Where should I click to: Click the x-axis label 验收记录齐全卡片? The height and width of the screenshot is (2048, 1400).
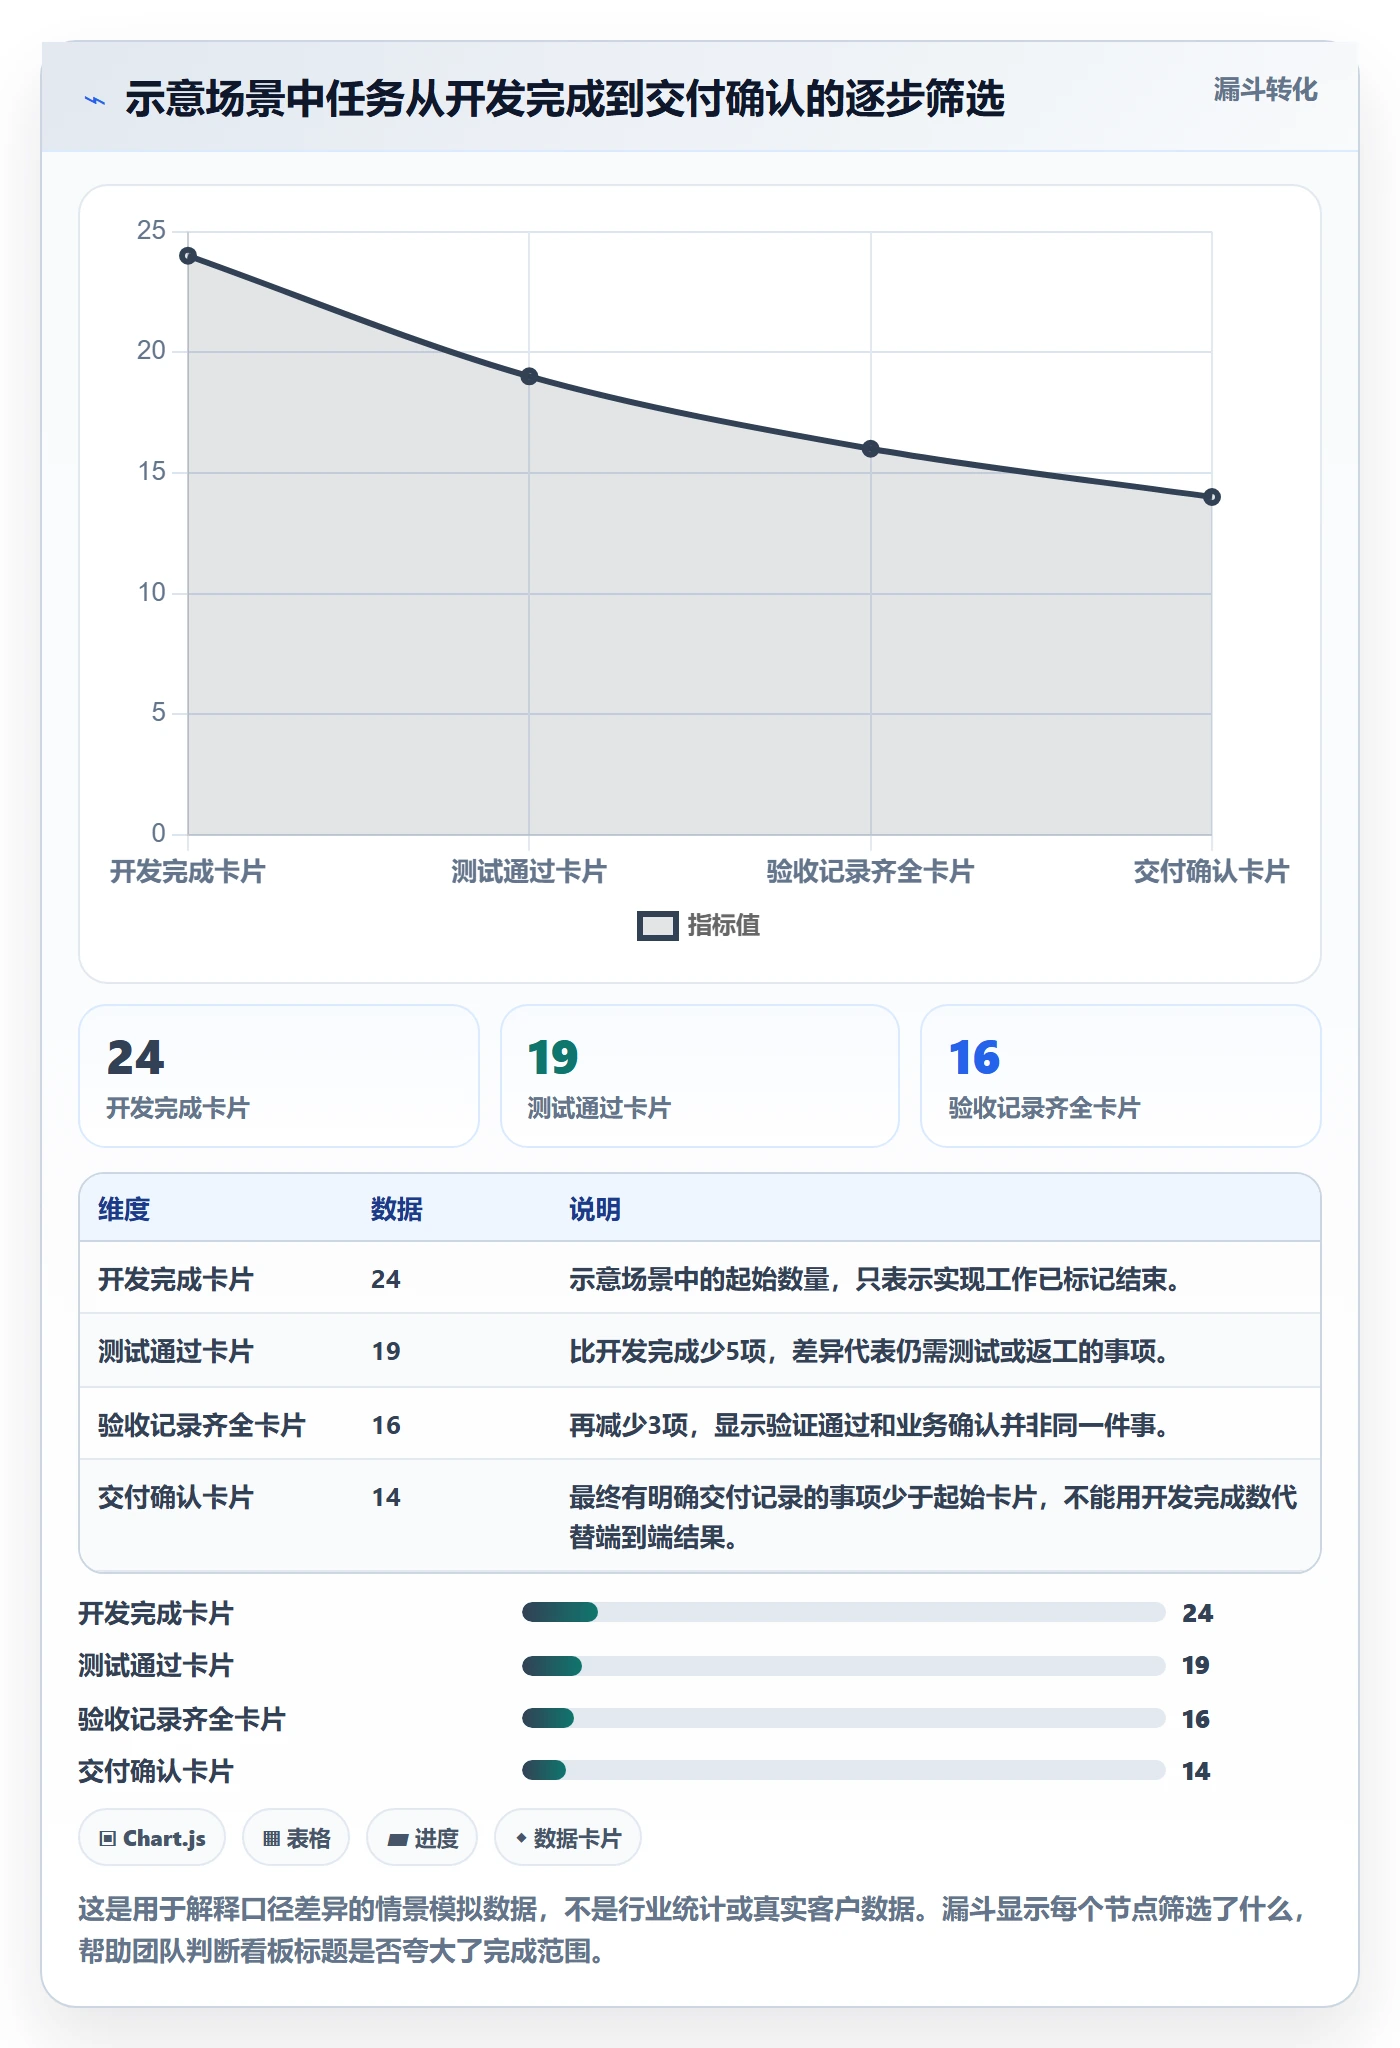[870, 871]
